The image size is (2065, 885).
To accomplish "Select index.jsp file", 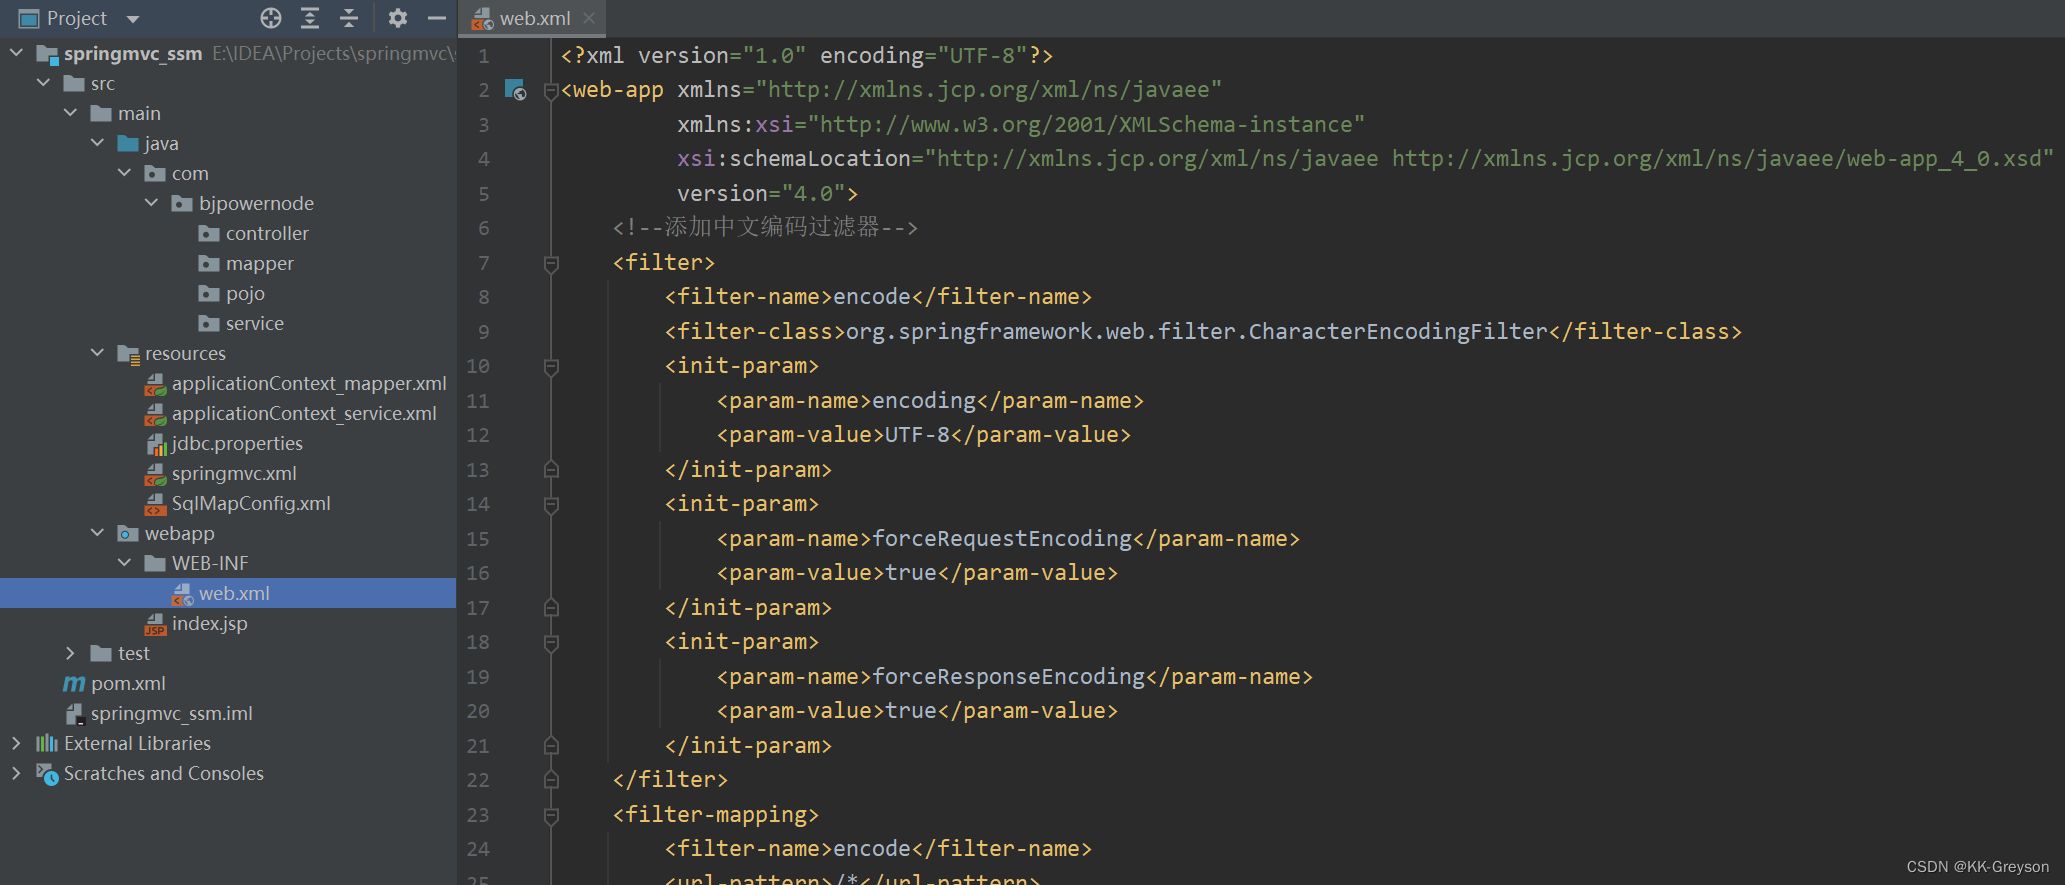I will pyautogui.click(x=209, y=623).
